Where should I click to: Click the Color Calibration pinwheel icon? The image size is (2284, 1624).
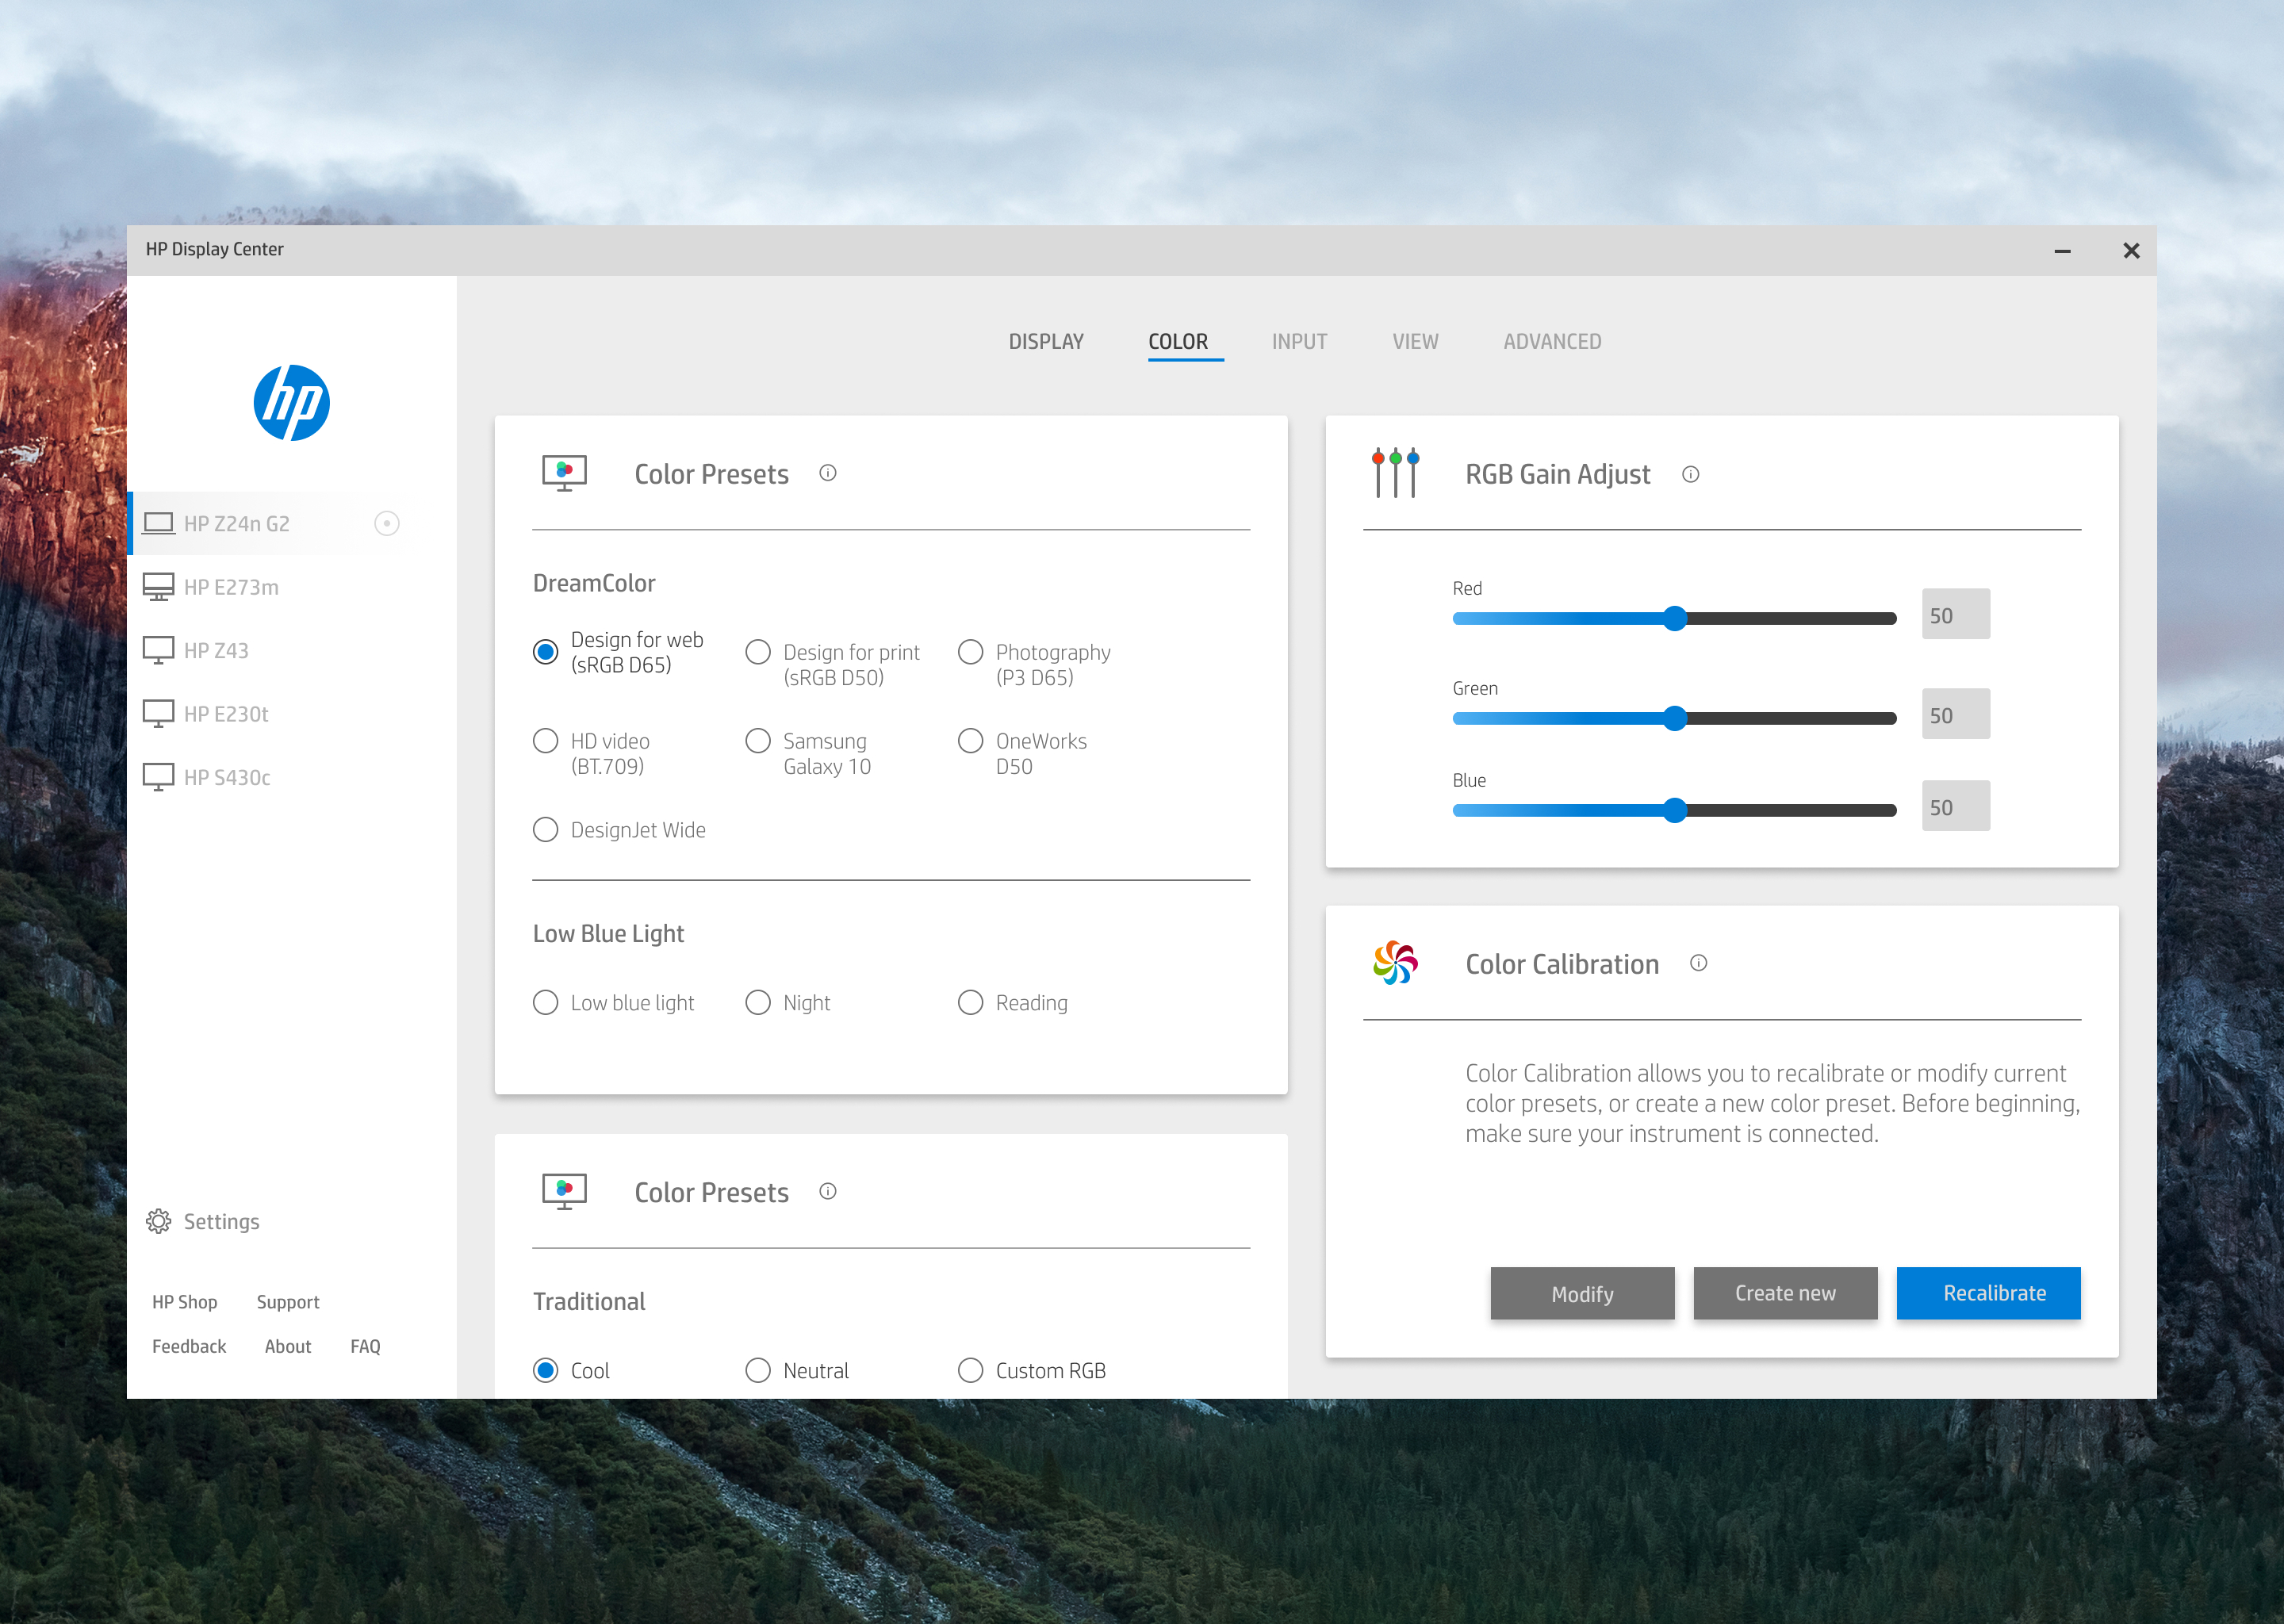(x=1395, y=963)
